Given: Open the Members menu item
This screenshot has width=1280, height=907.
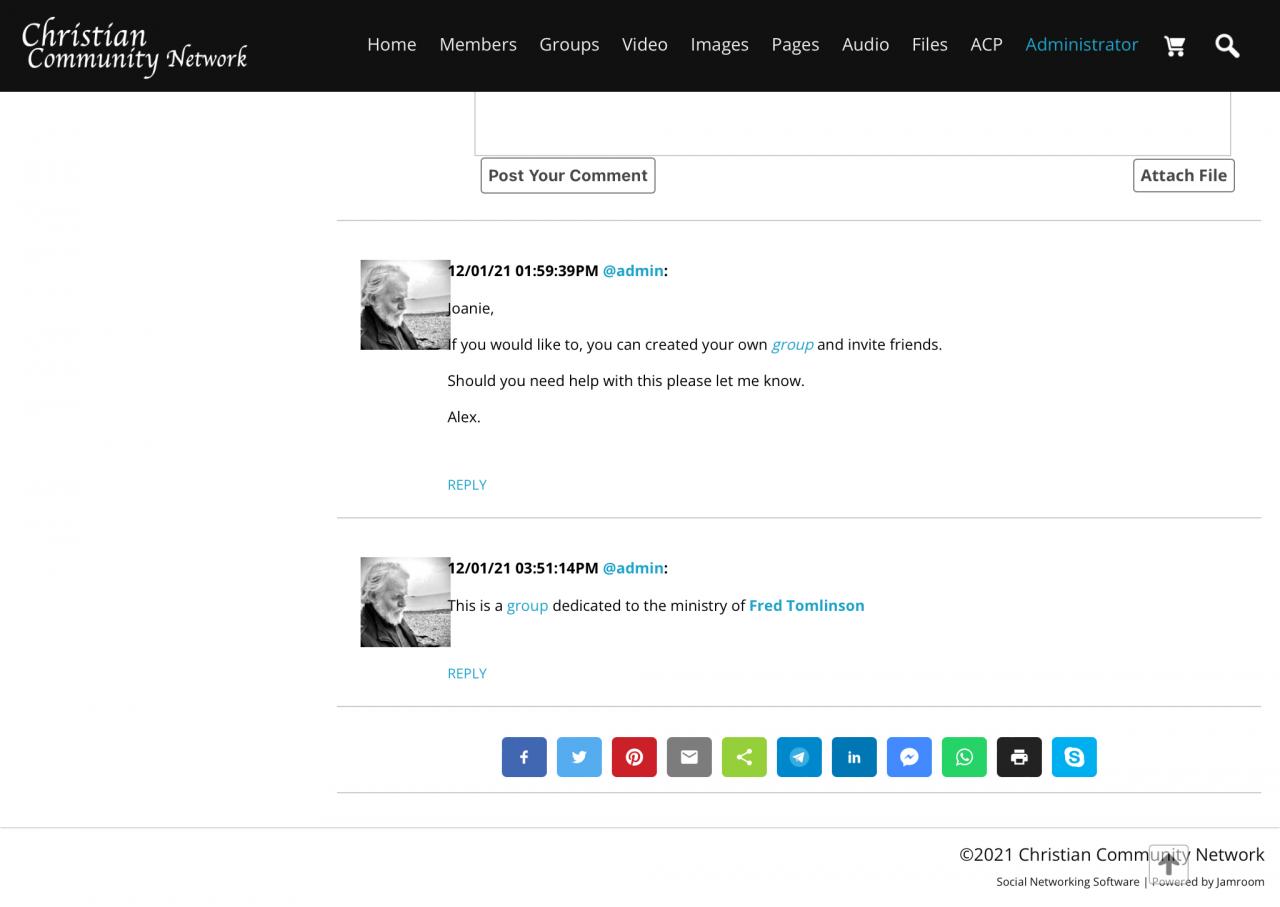Looking at the screenshot, I should [x=478, y=45].
